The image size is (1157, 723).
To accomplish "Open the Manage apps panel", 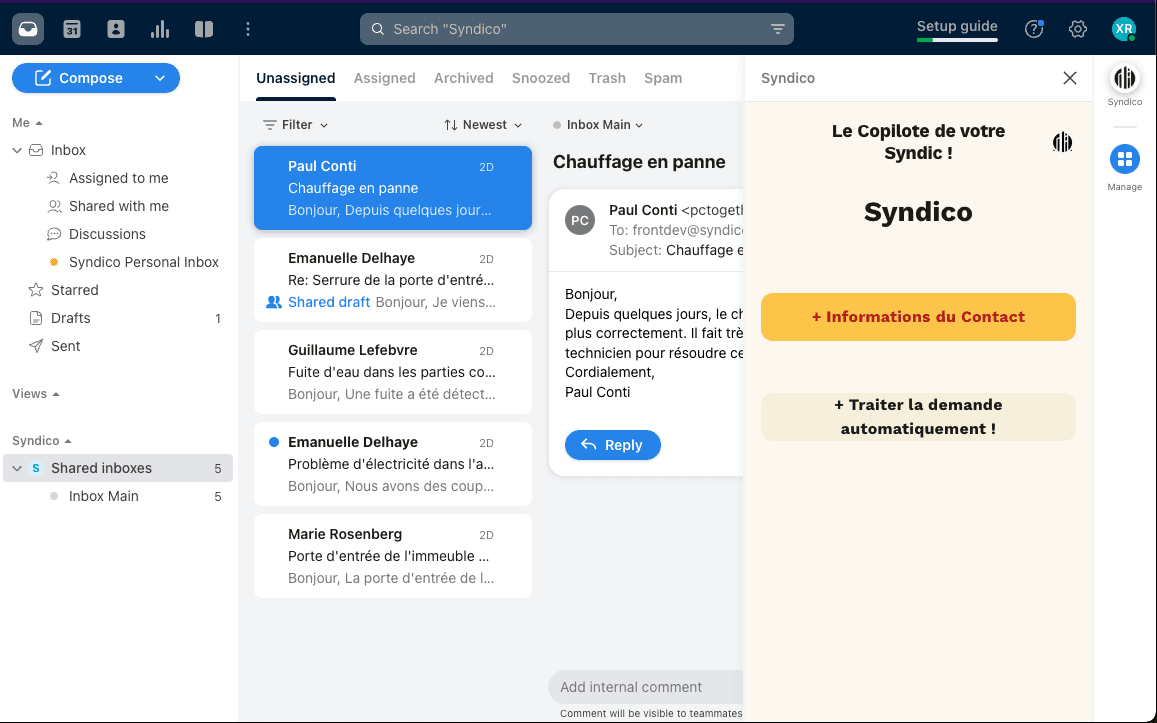I will click(x=1124, y=160).
